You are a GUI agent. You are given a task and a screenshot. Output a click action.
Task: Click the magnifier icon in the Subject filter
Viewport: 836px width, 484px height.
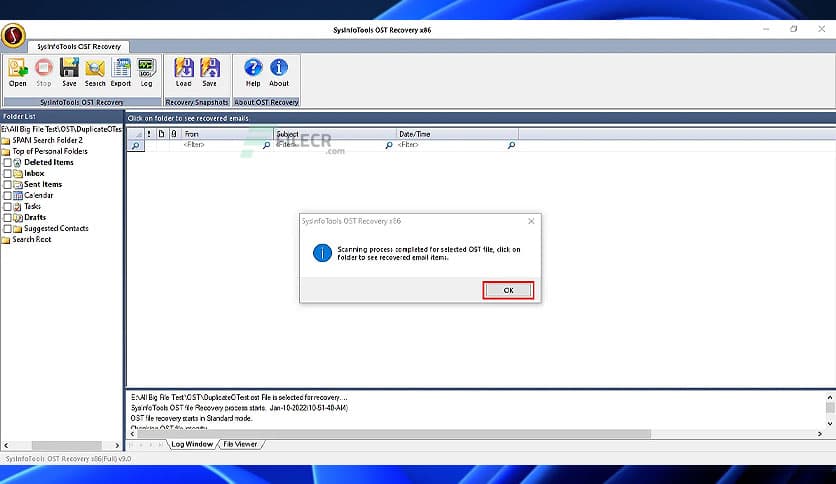click(x=389, y=145)
